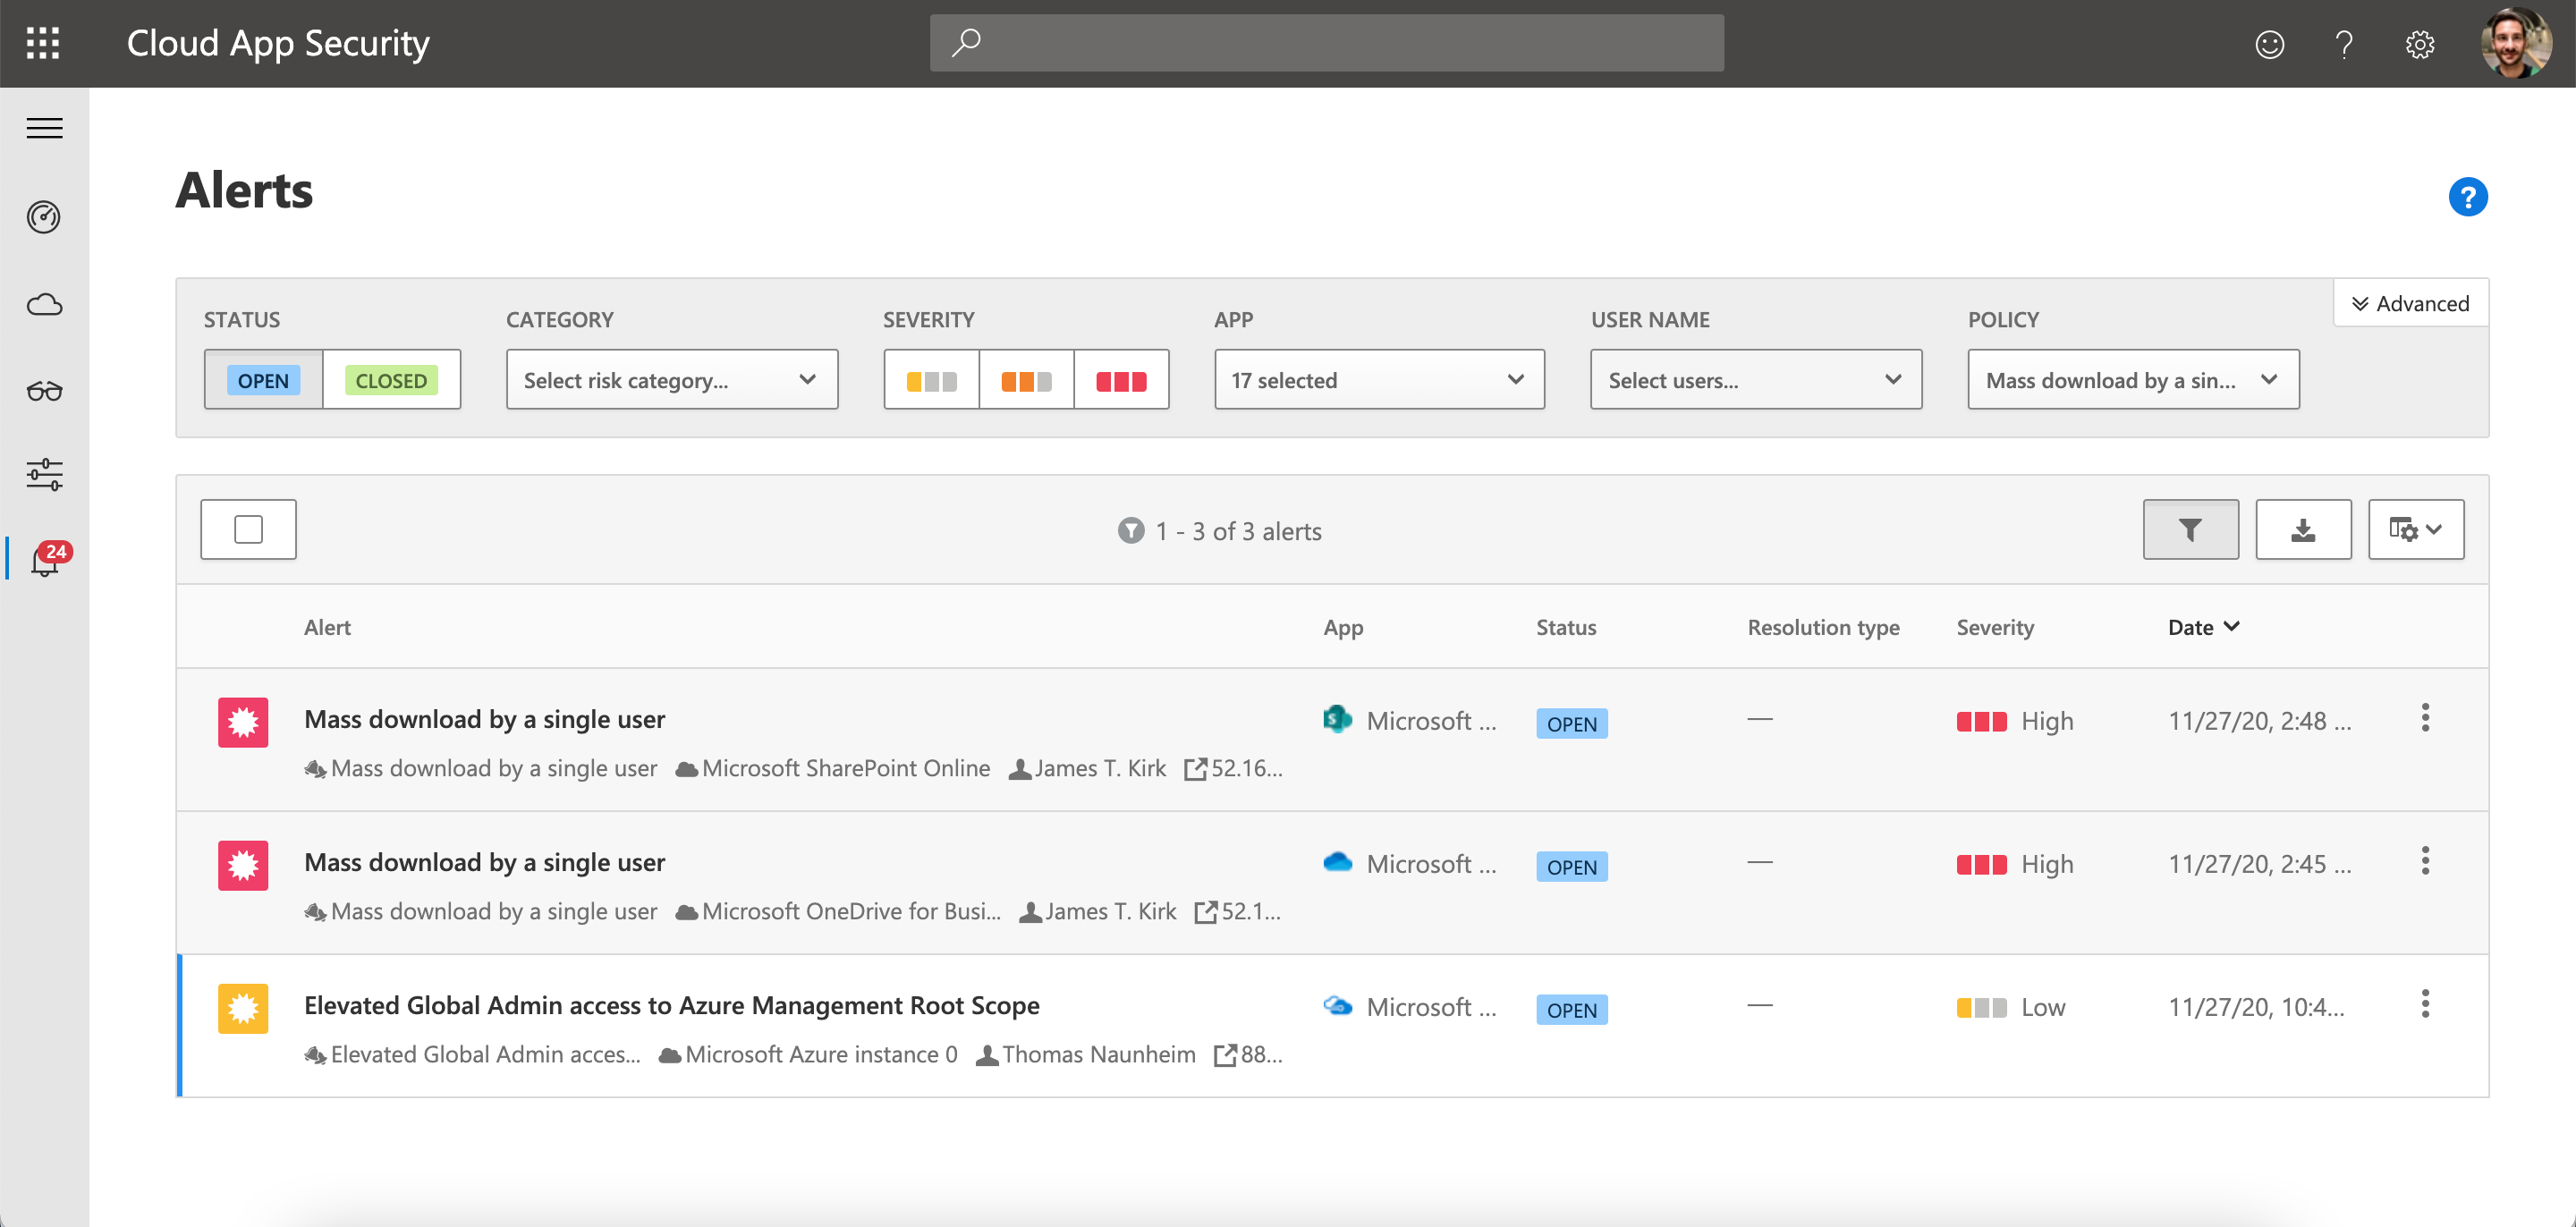Toggle the OPEN status filter button
Image resolution: width=2576 pixels, height=1227 pixels.
[263, 379]
